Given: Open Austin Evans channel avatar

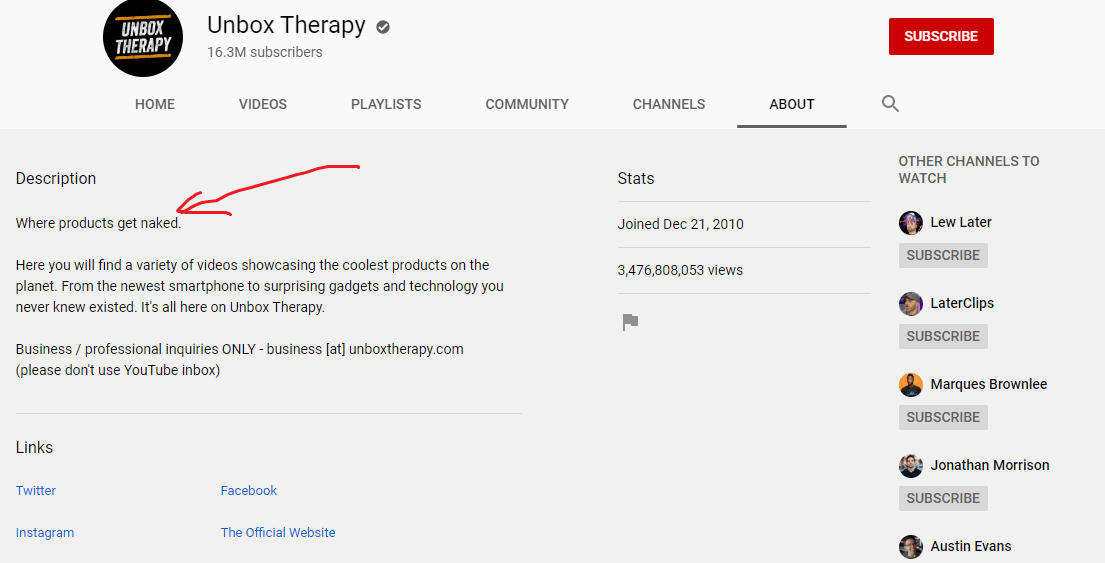Looking at the screenshot, I should pyautogui.click(x=910, y=547).
